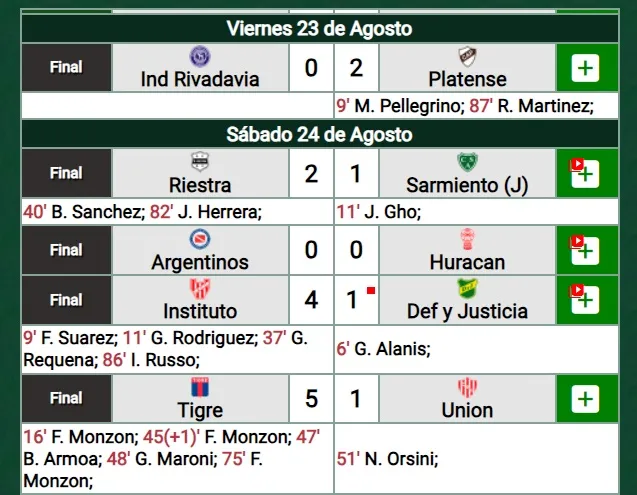
Task: Click the Huracan club crest
Action: (467, 240)
